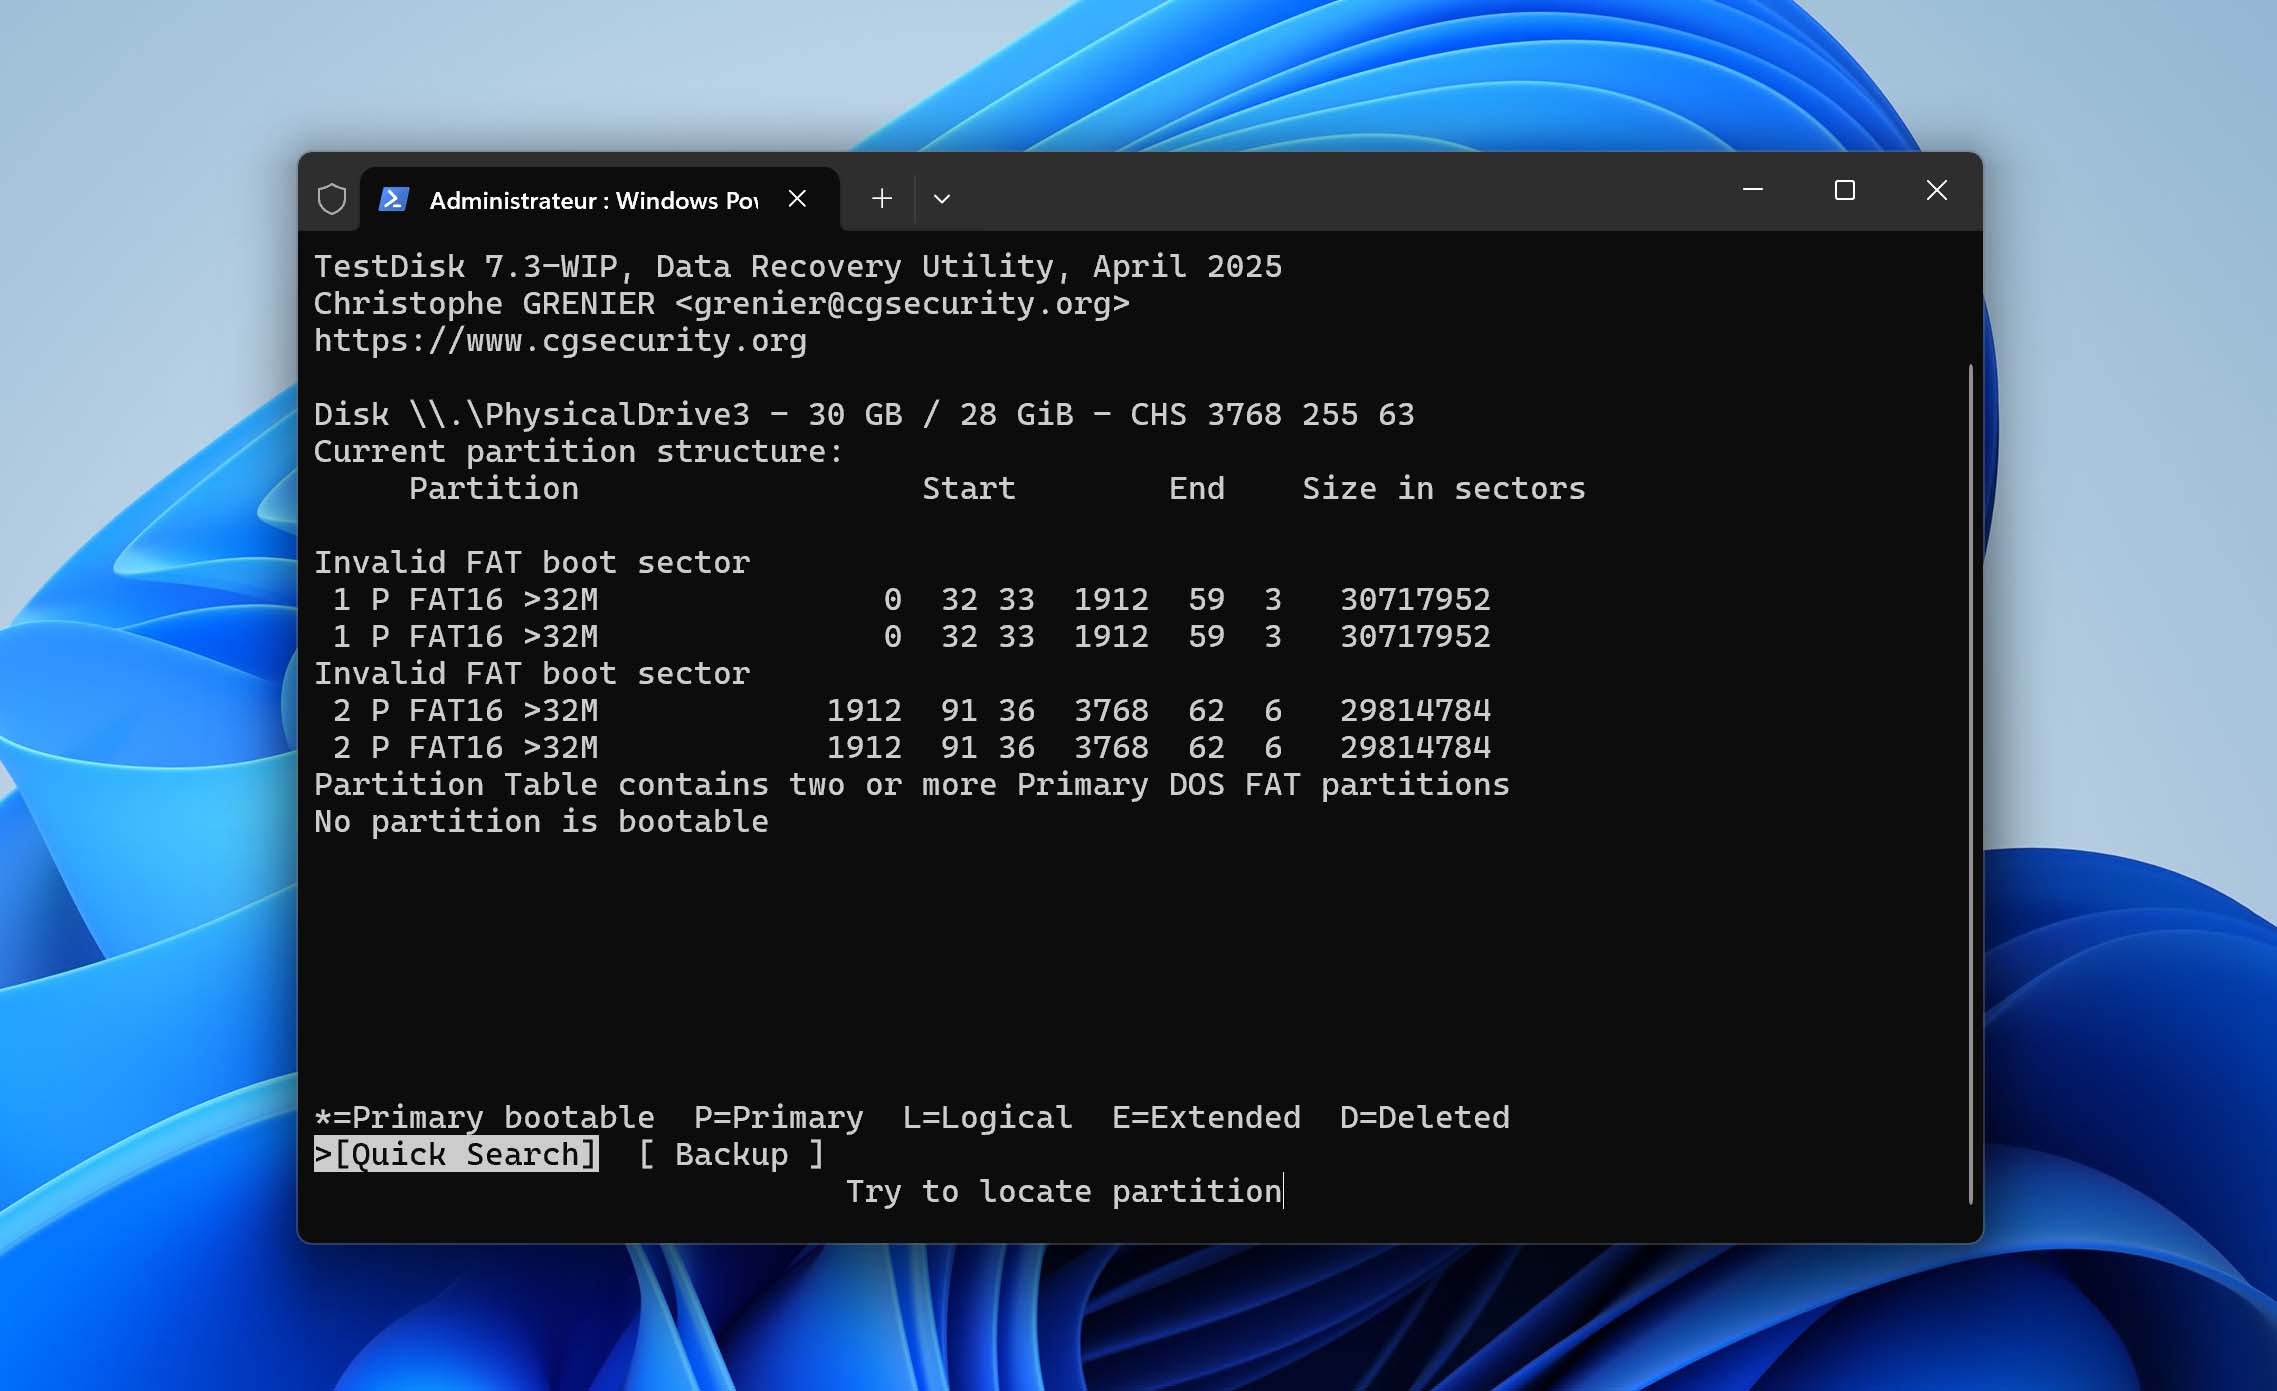Click the 'Size in sectors' column header

[x=1443, y=488]
